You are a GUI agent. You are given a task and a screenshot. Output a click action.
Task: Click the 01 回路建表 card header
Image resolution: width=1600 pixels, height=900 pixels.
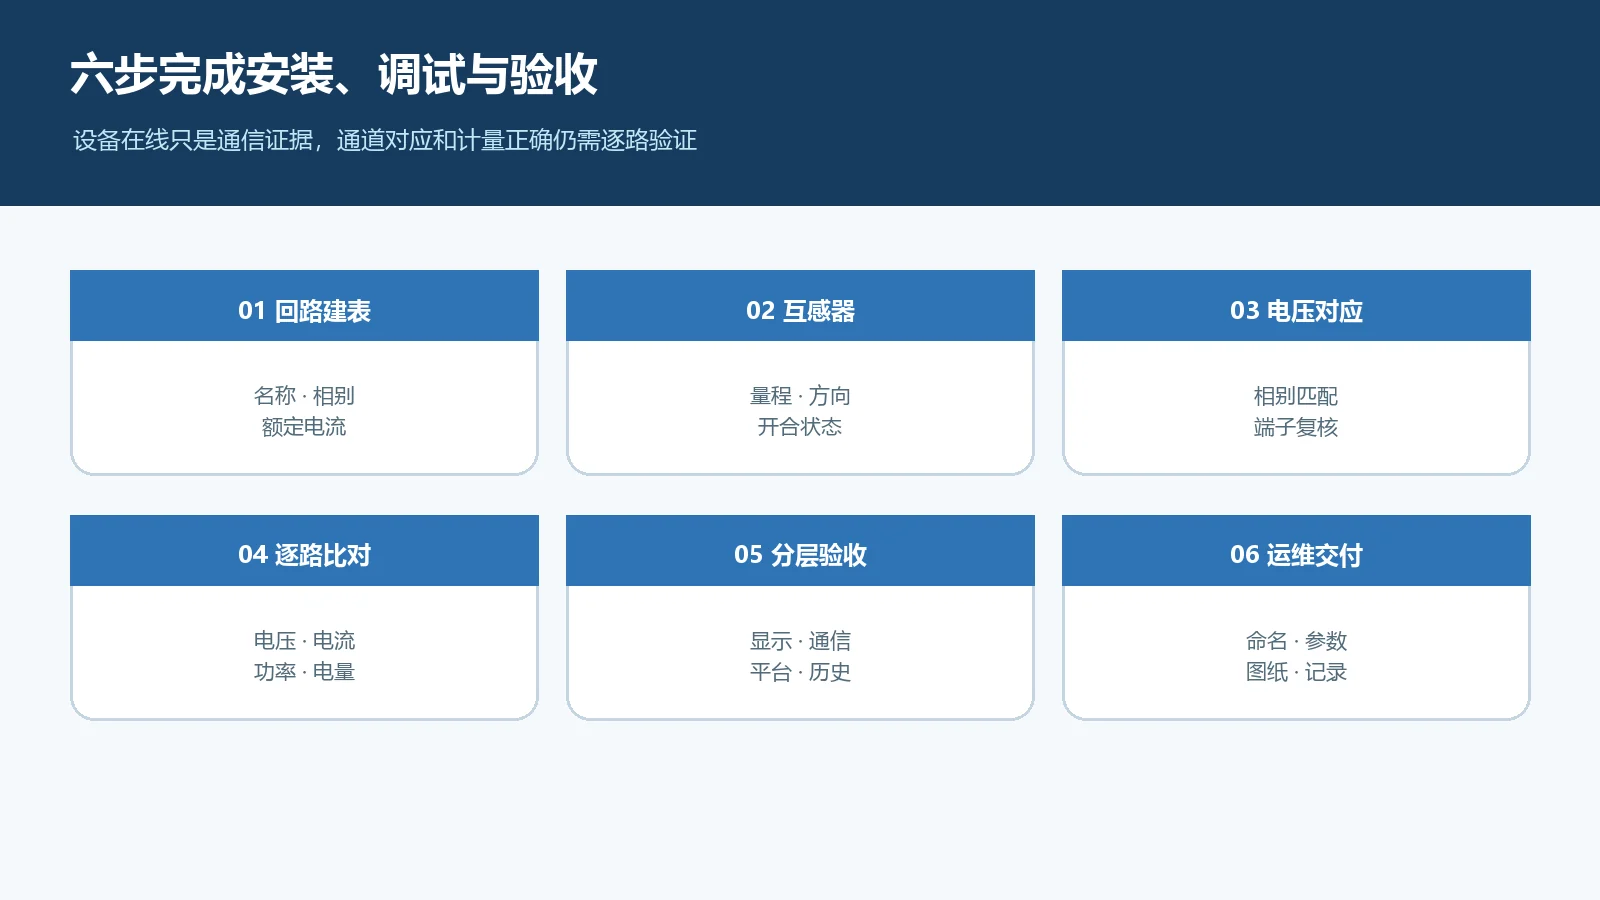(x=304, y=306)
